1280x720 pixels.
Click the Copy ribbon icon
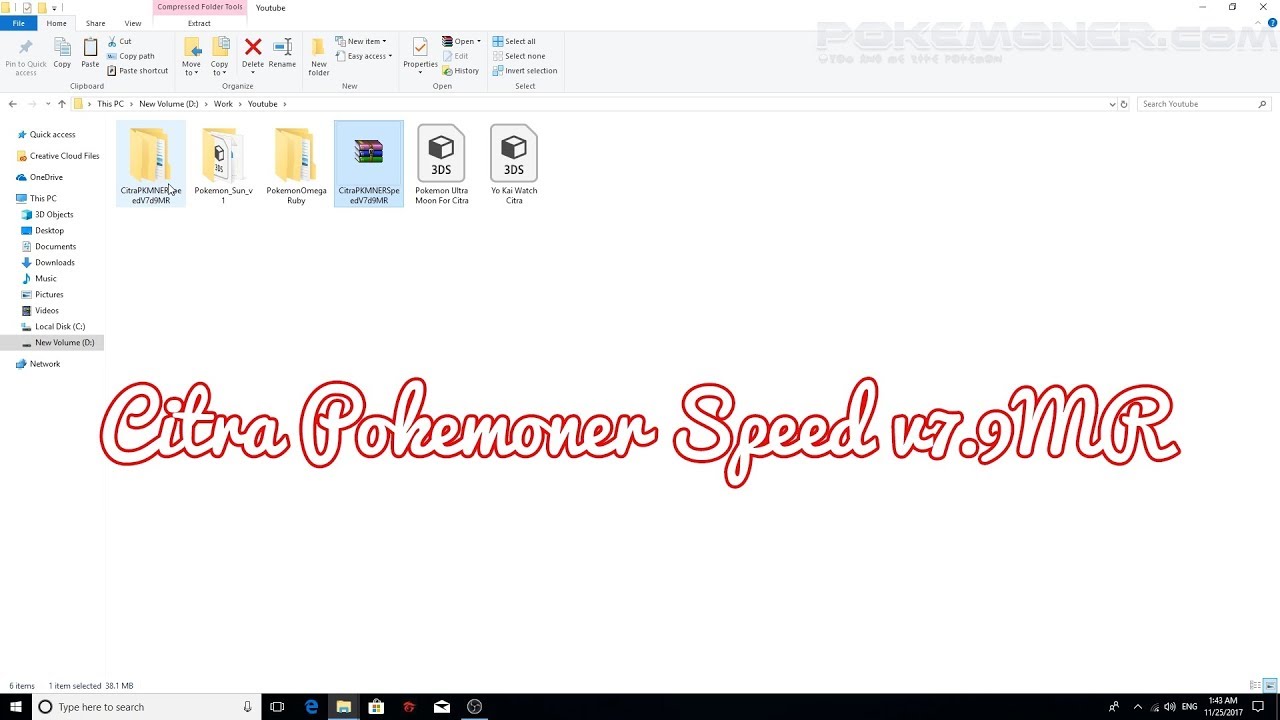[62, 54]
